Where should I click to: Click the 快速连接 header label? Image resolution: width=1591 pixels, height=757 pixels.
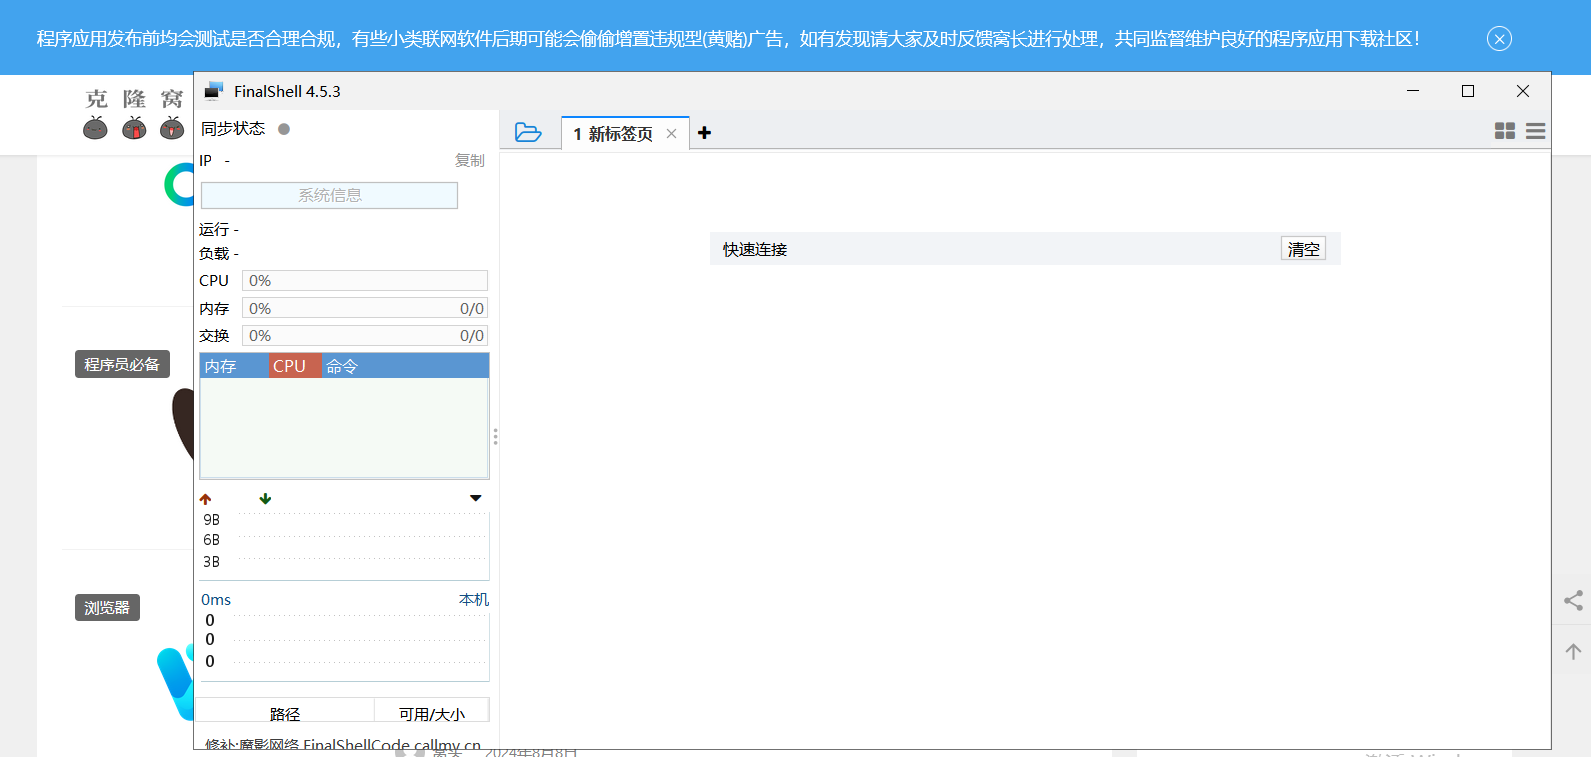(755, 250)
